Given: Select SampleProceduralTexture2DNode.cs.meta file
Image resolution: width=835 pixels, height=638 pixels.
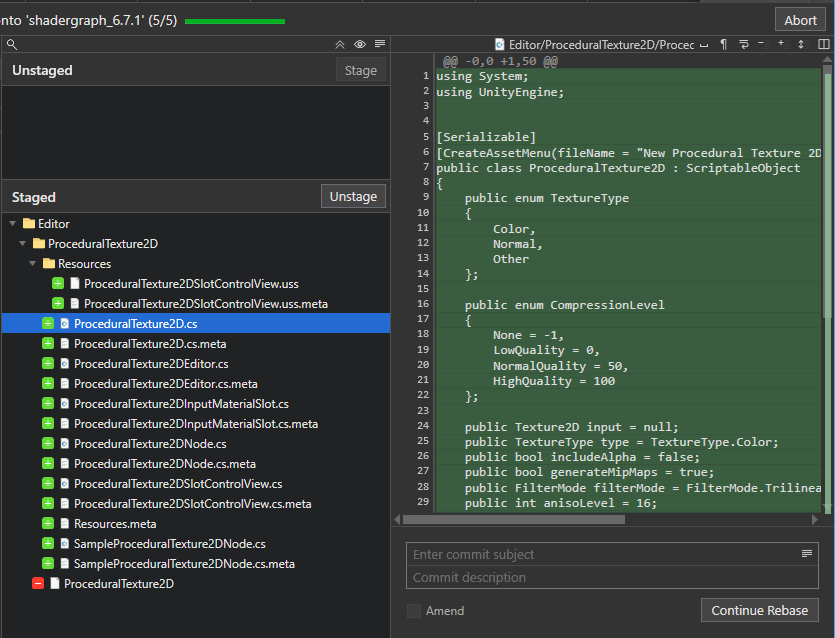Looking at the screenshot, I should coord(196,563).
